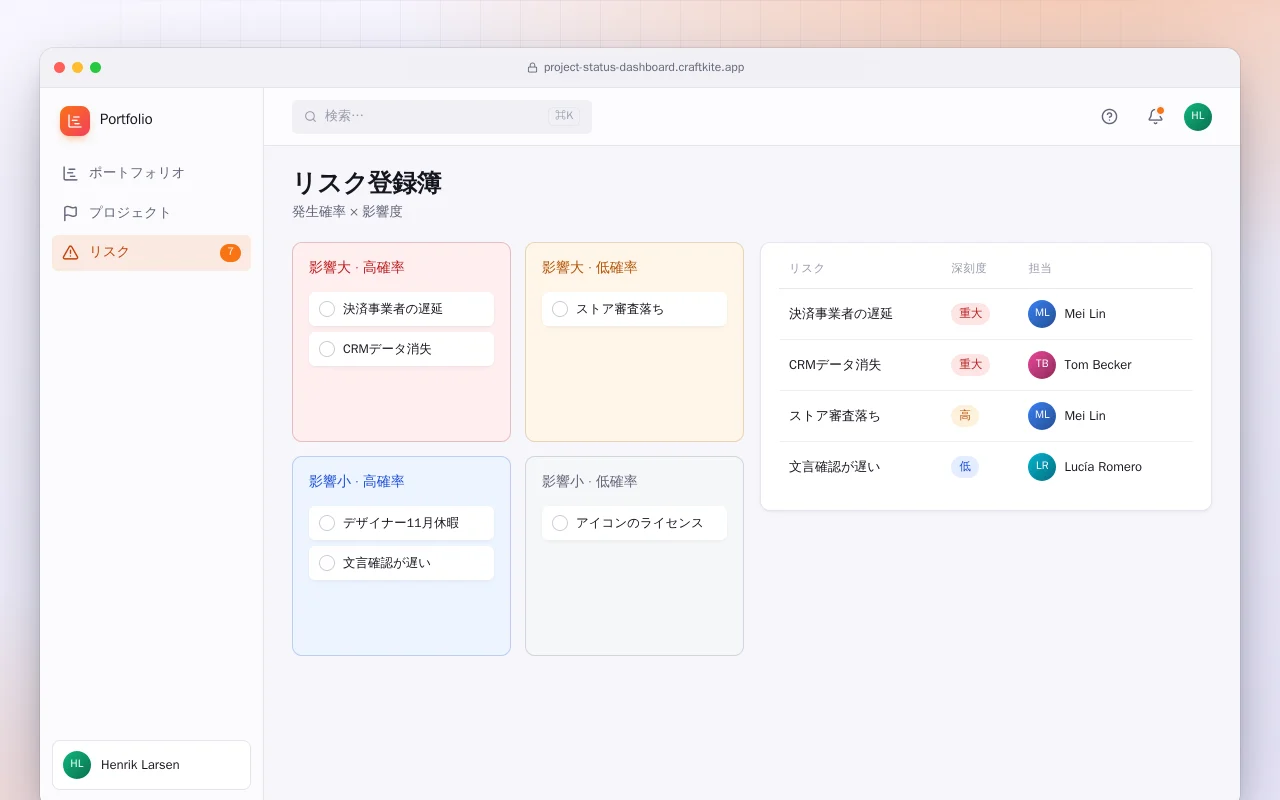The width and height of the screenshot is (1280, 800).
Task: Open Henrik Larsen account card
Action: click(151, 765)
